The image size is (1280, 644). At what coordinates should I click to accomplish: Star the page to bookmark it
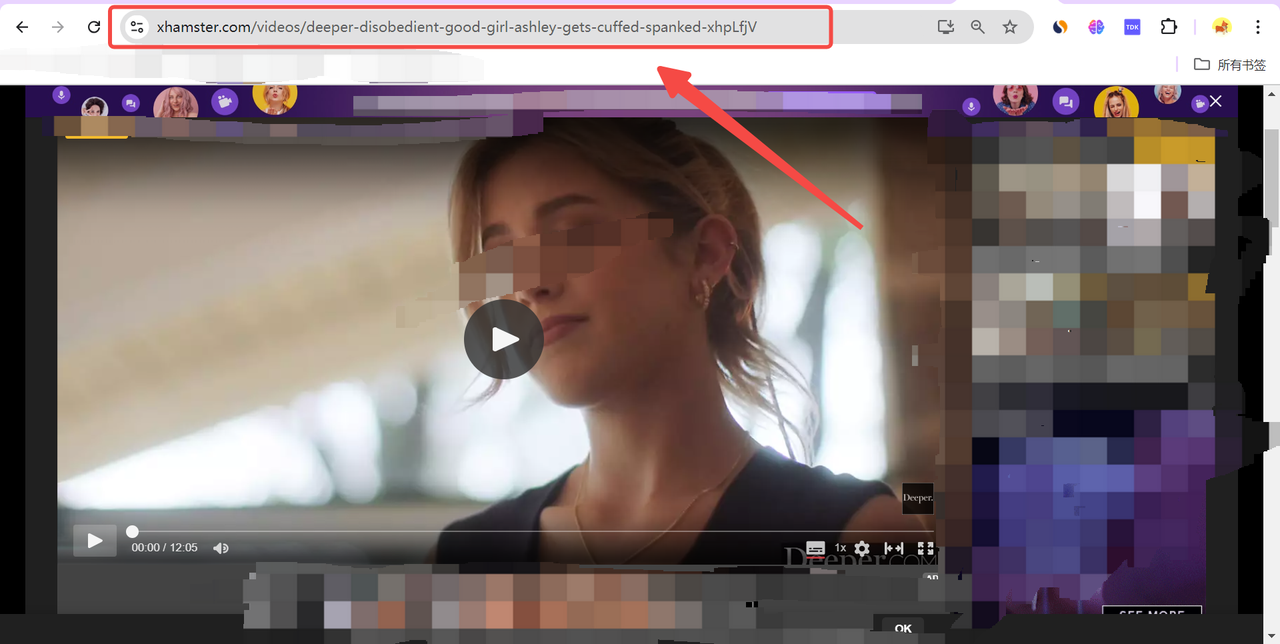coord(1009,27)
